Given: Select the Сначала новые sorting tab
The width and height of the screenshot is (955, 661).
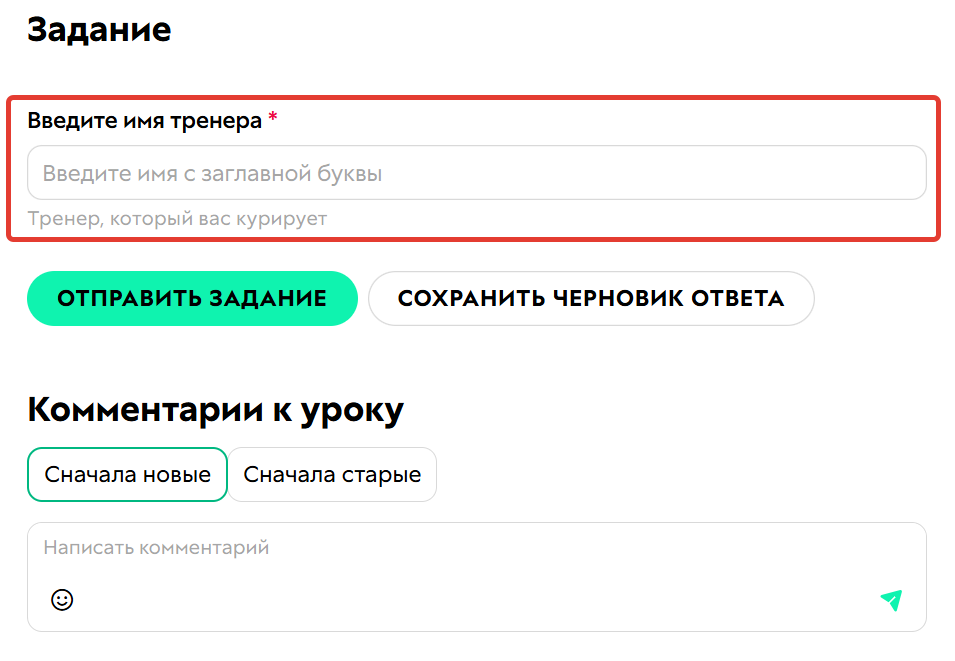Looking at the screenshot, I should (x=127, y=475).
